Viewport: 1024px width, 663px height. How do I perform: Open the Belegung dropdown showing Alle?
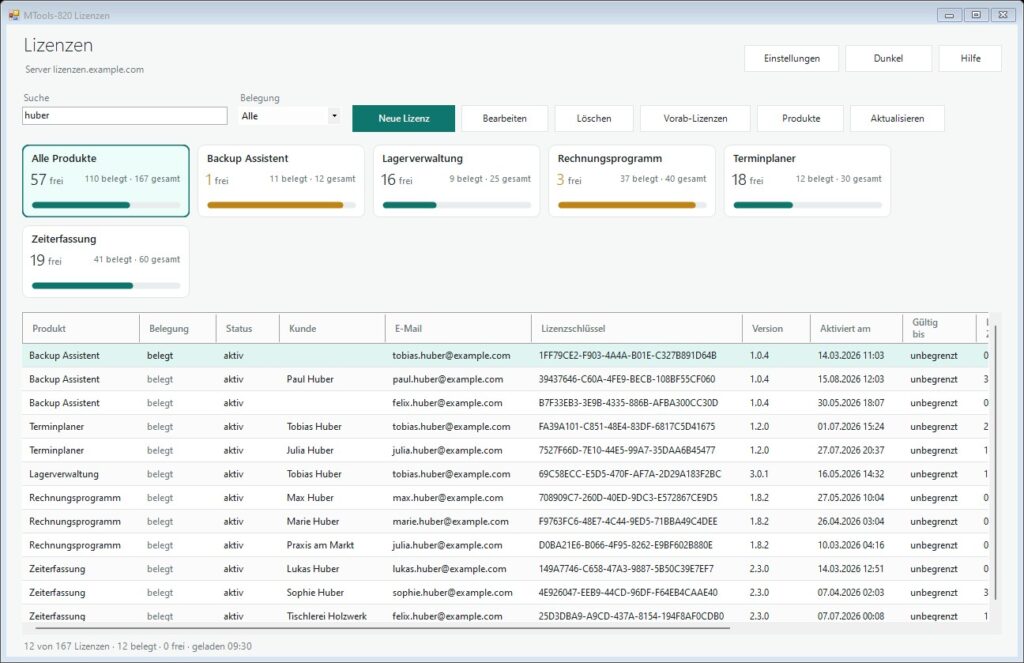tap(290, 116)
